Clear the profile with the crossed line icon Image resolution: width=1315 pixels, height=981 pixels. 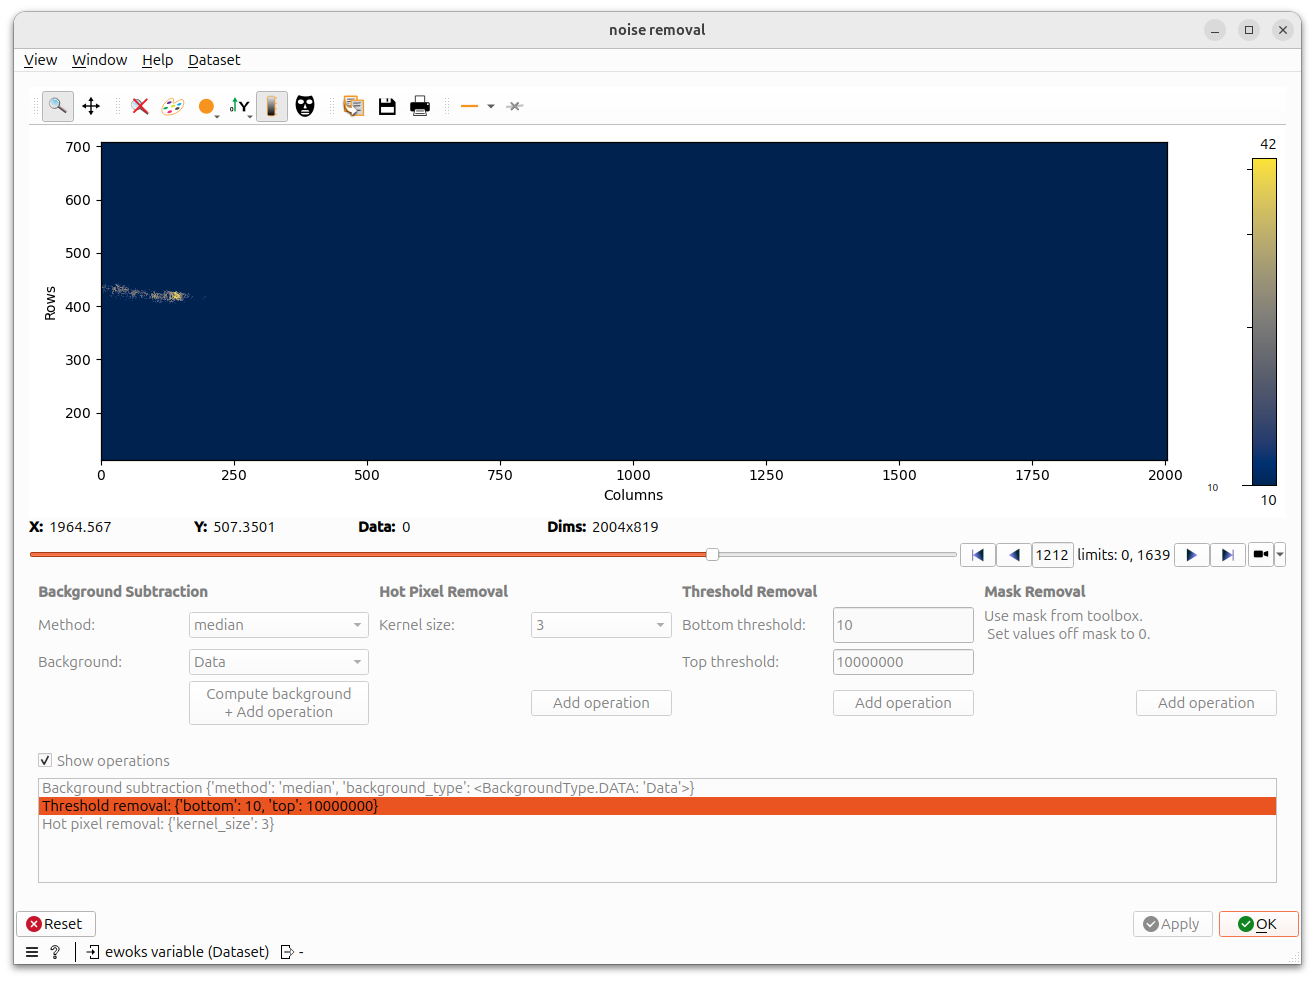pos(515,106)
